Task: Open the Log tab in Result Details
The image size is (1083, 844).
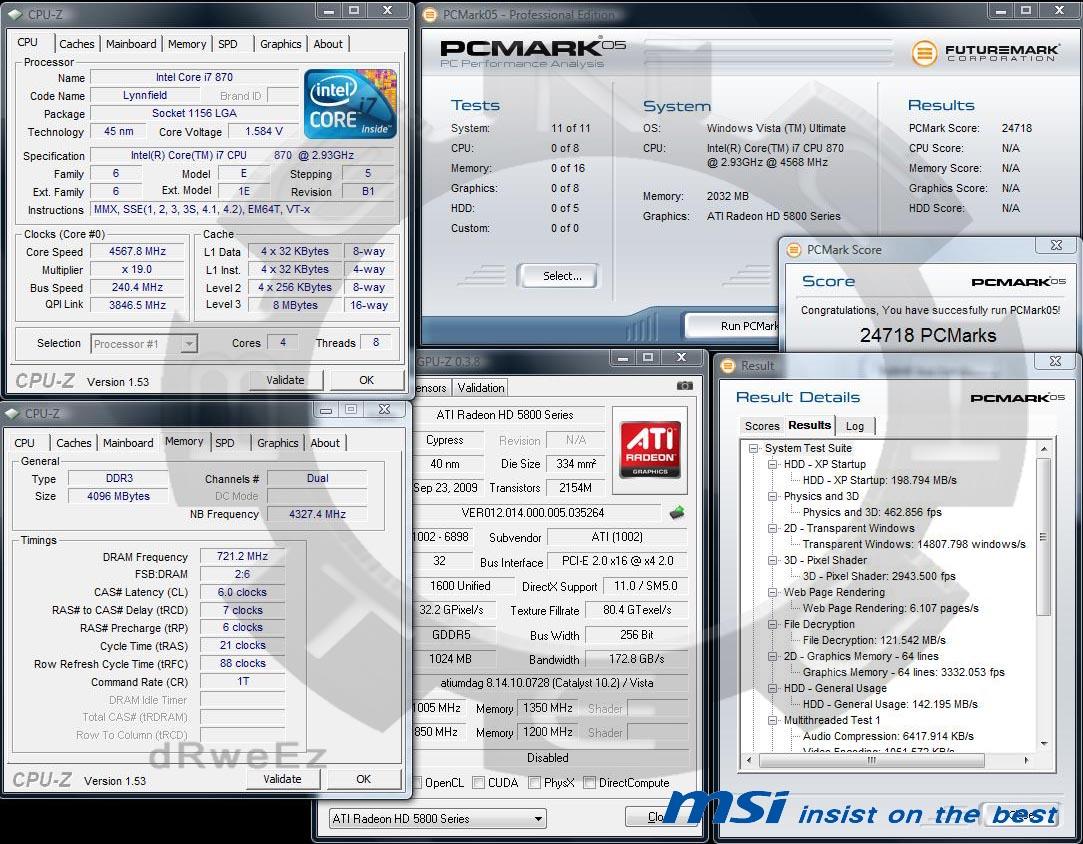Action: (855, 426)
